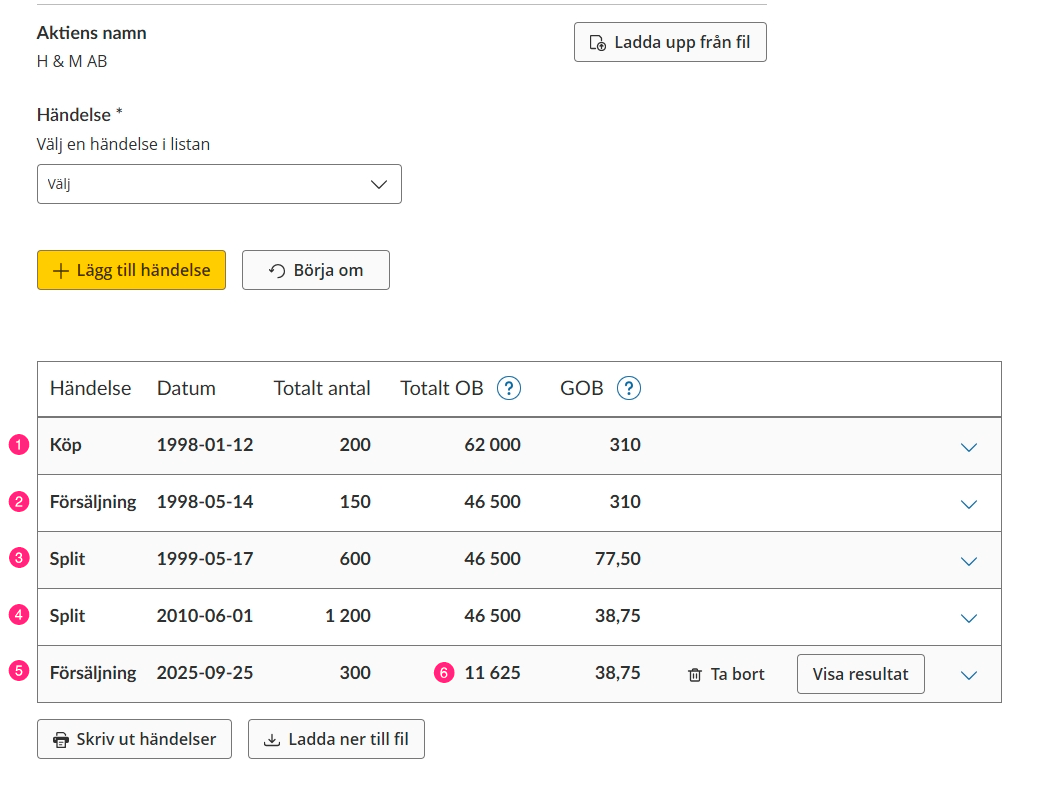Click the help icon next to GOB

click(629, 388)
